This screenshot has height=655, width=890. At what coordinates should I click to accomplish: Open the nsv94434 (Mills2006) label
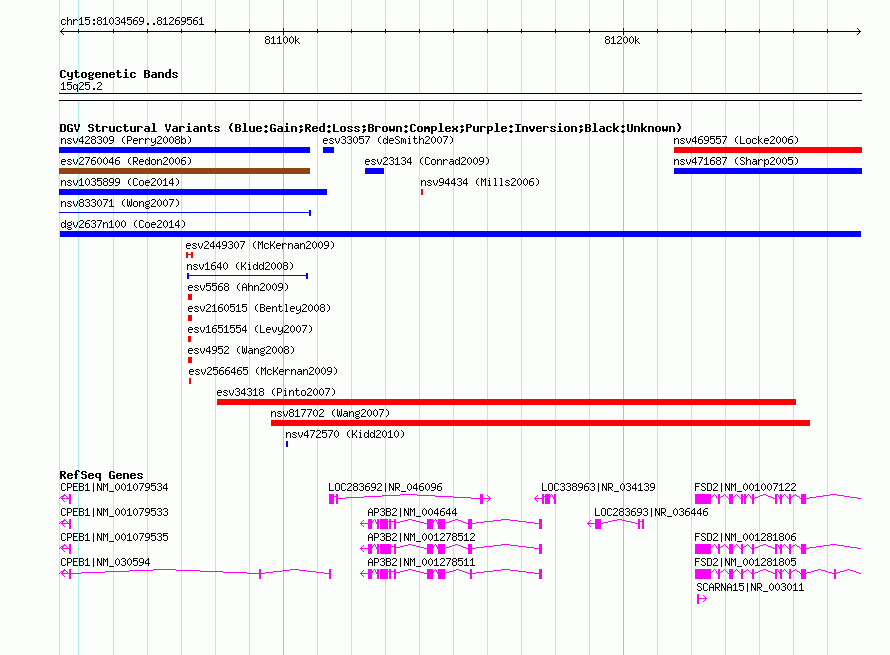[x=480, y=182]
